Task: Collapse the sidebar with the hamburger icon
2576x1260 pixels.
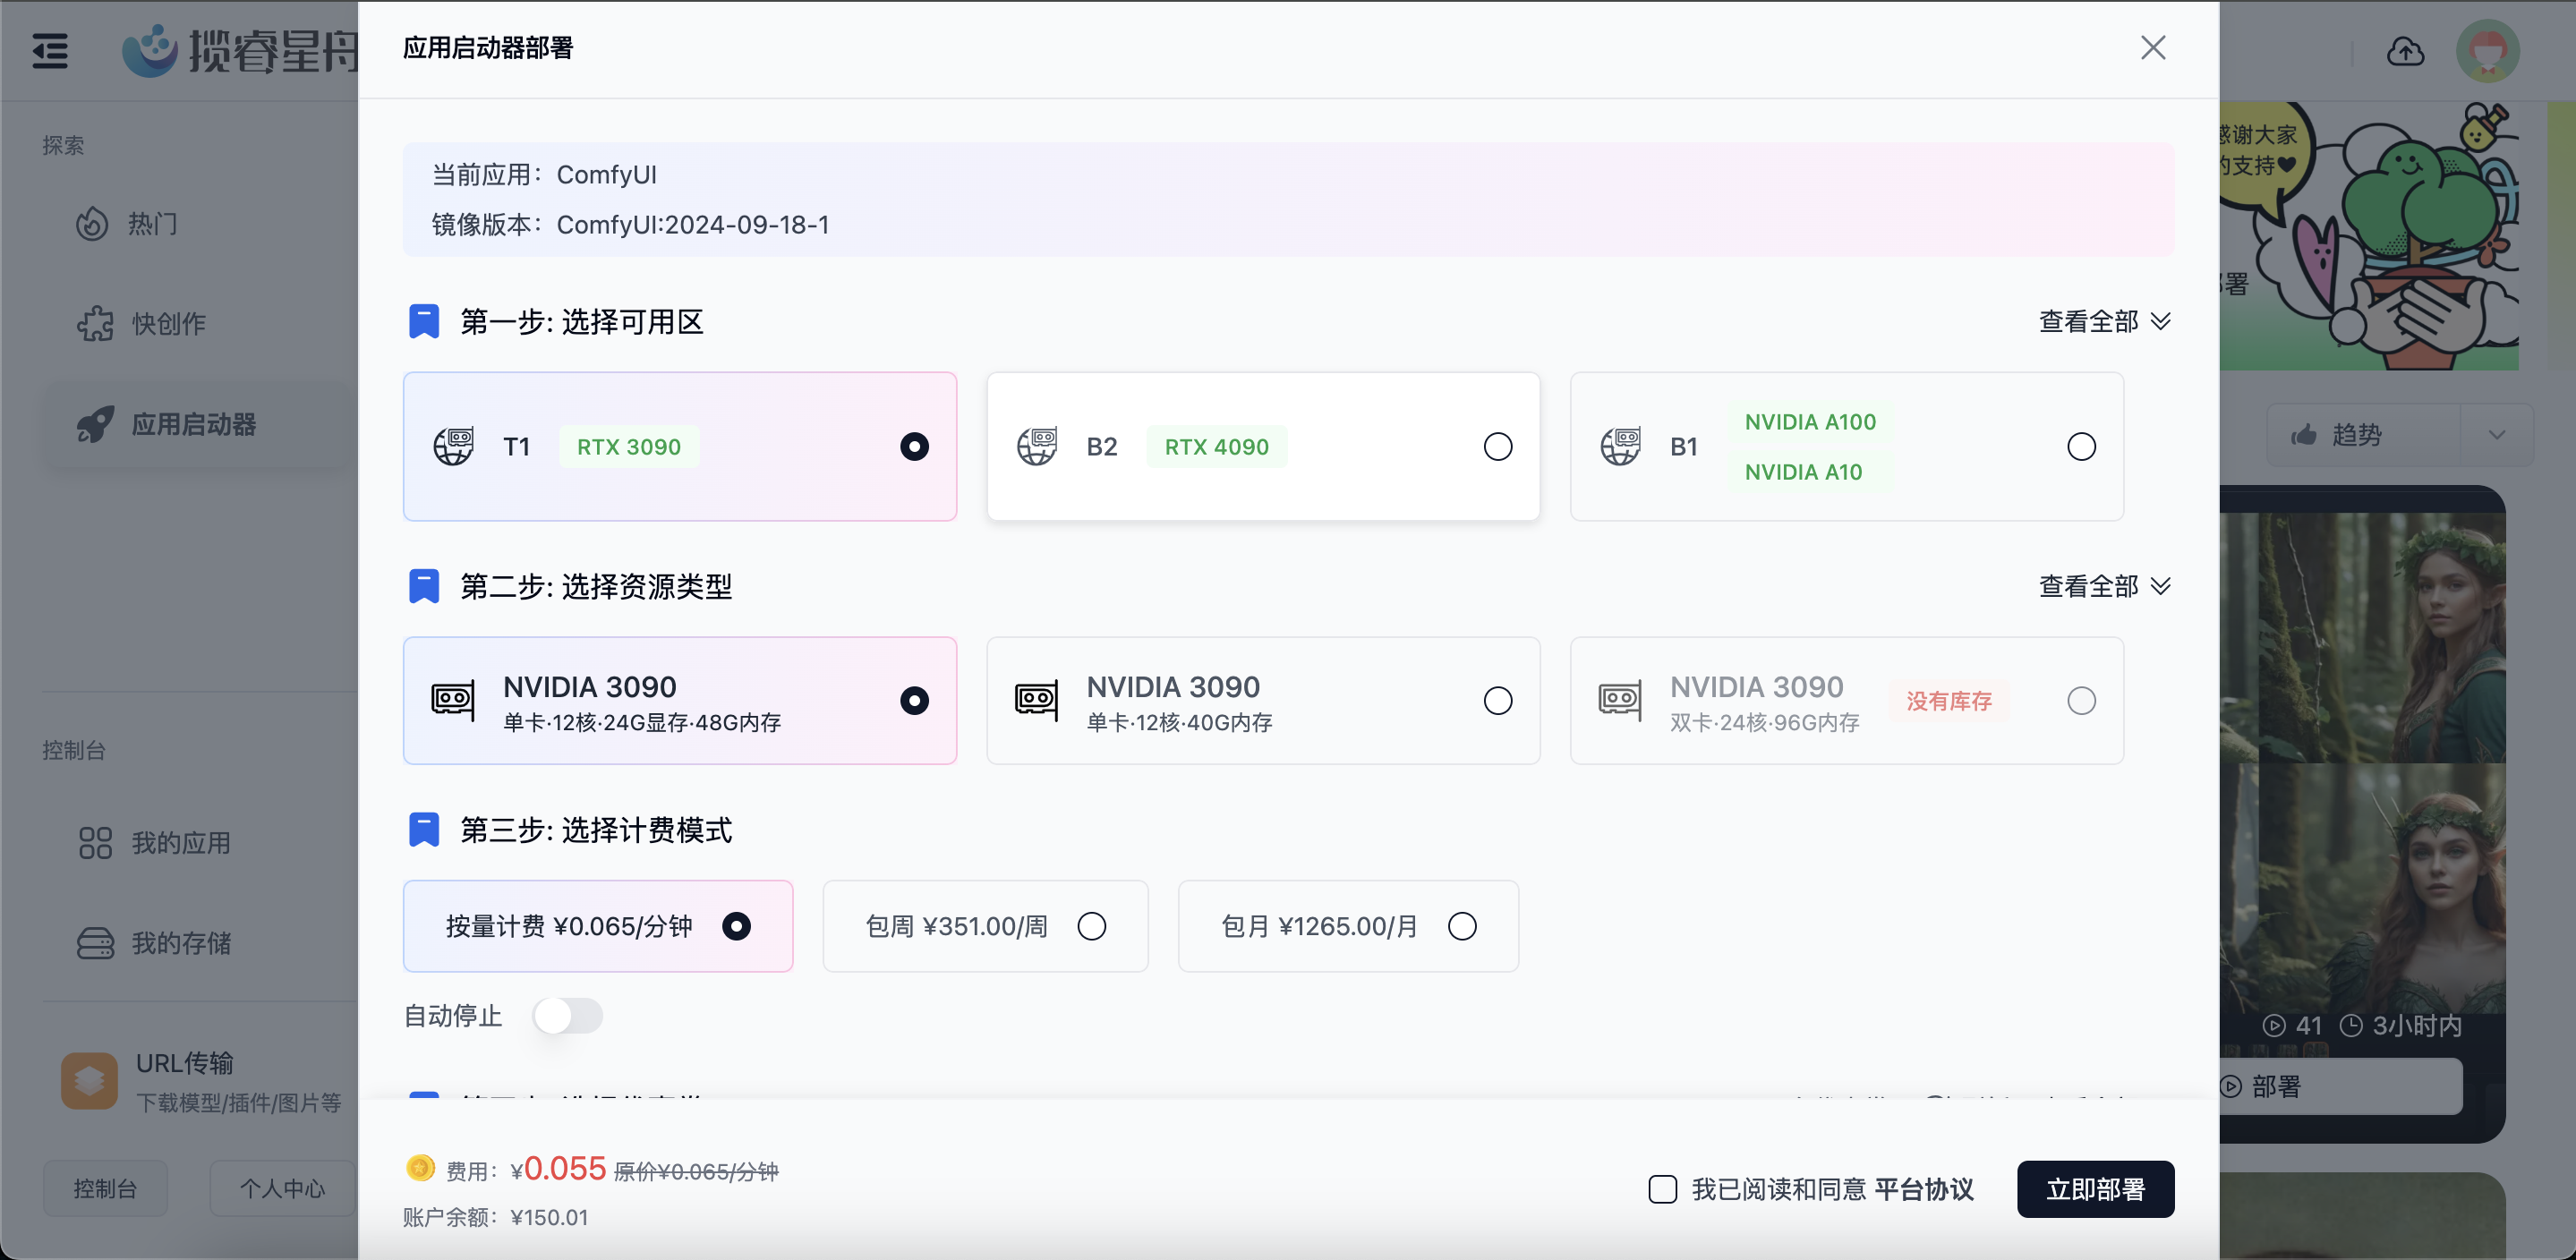Action: [50, 50]
